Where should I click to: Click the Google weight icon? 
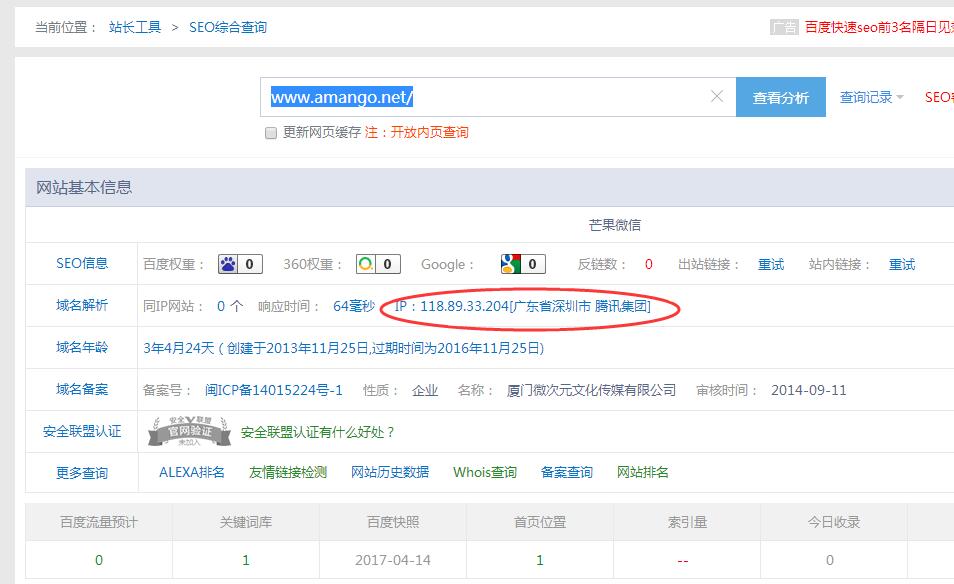[x=511, y=265]
